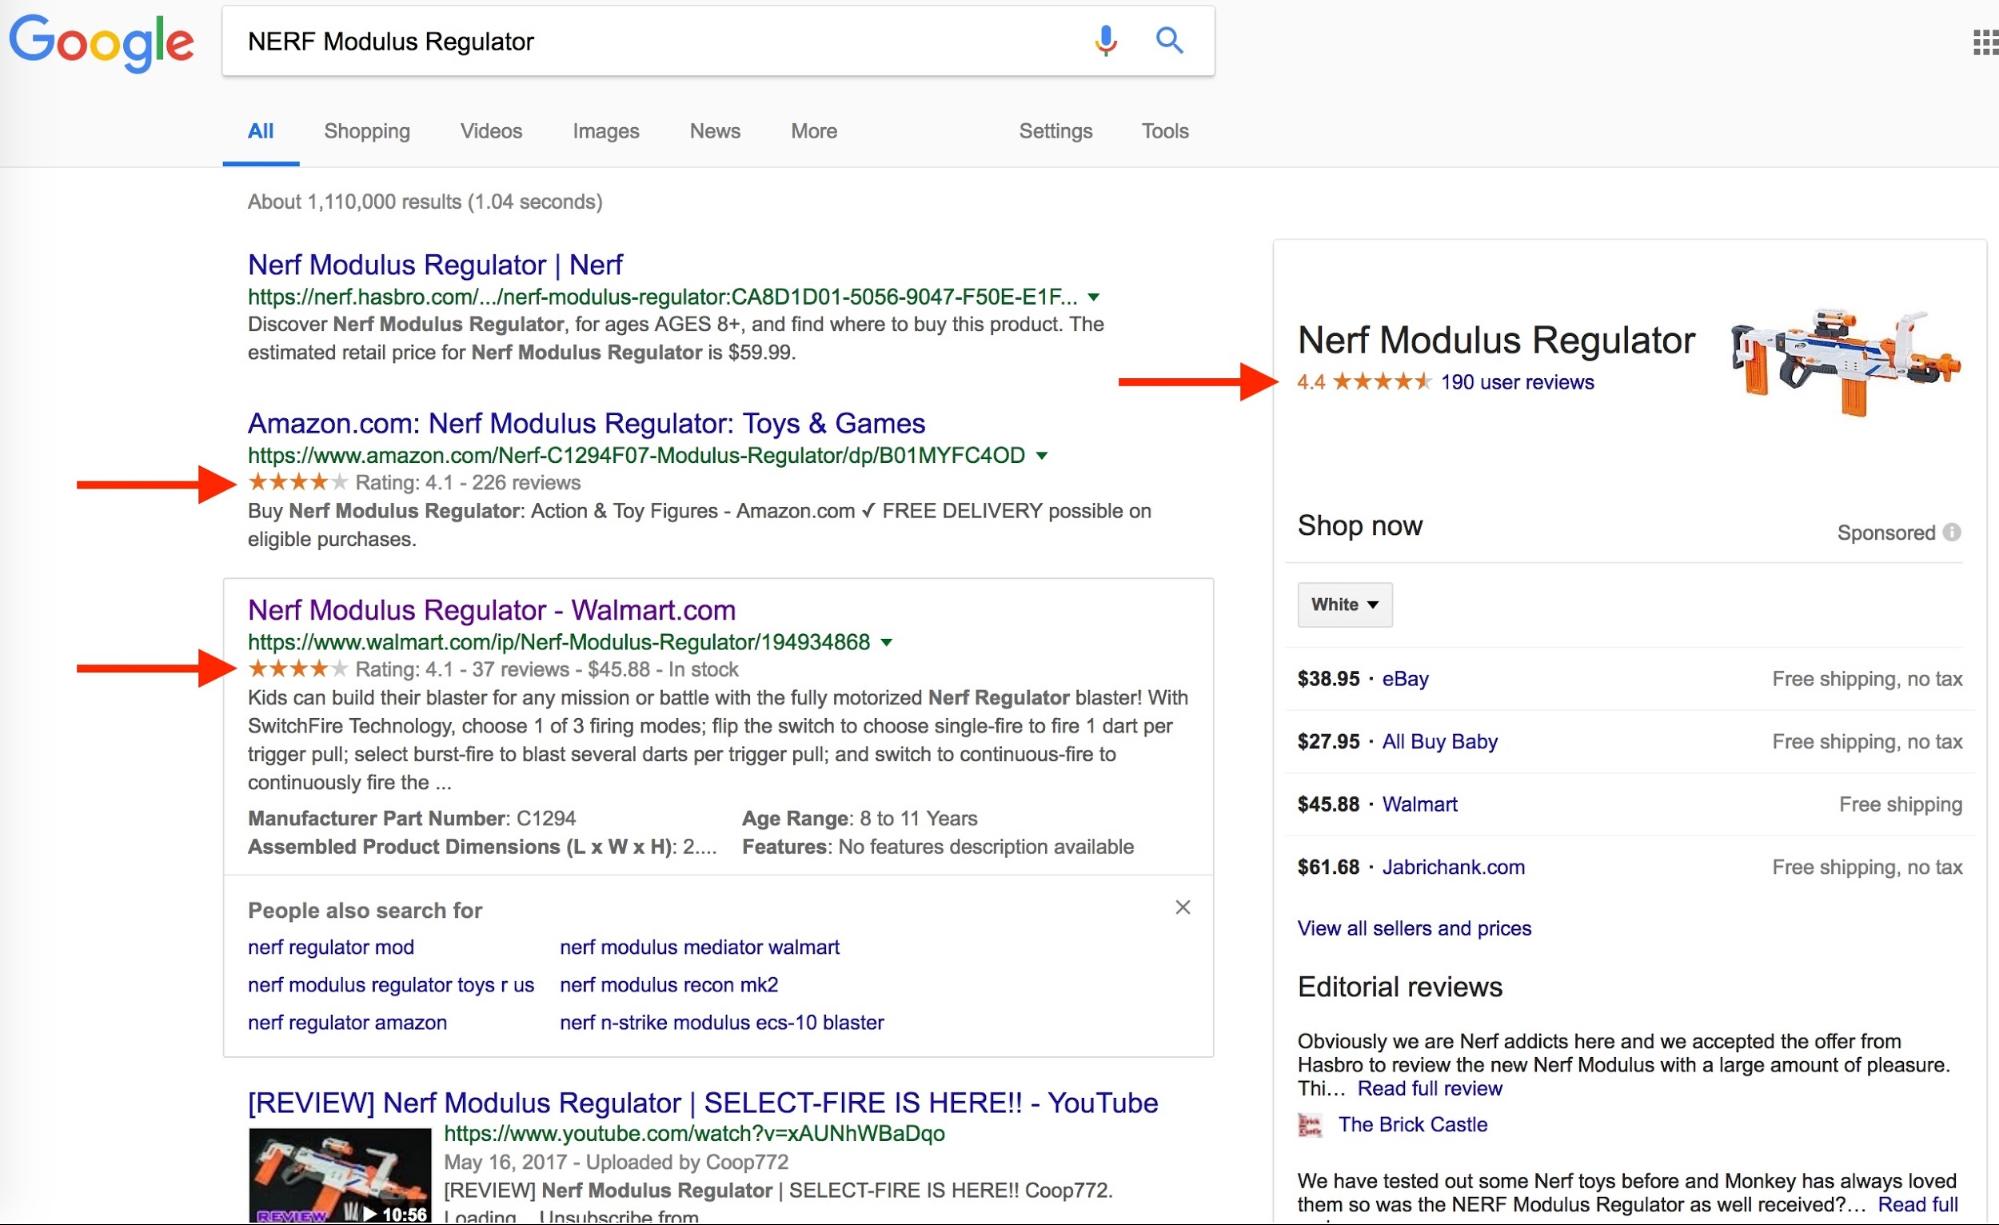Click Read full review for Brick Castle

pyautogui.click(x=1429, y=1089)
